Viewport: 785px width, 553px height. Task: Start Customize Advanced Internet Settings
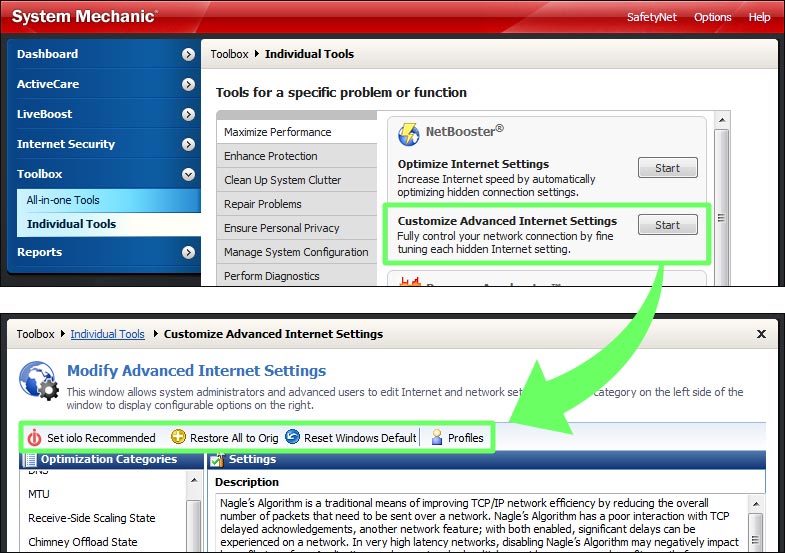(x=667, y=225)
